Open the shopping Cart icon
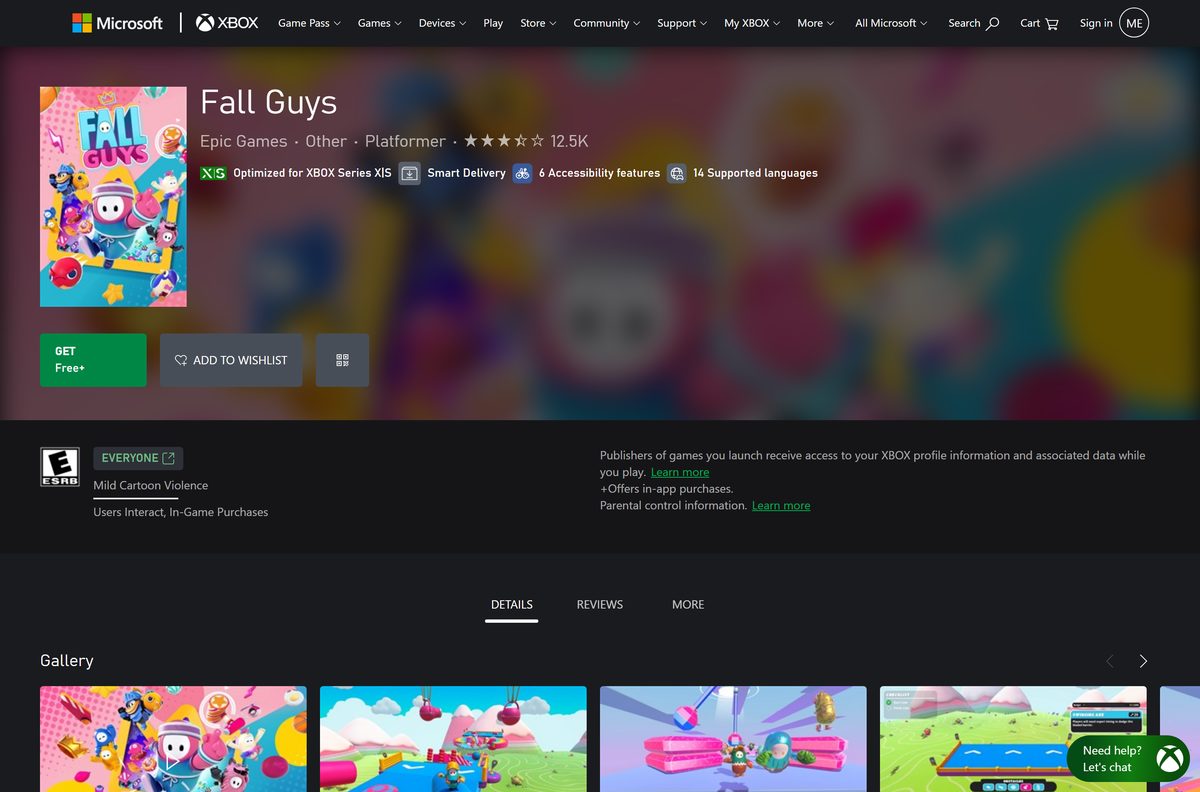The height and width of the screenshot is (792, 1200). pyautogui.click(x=1051, y=23)
